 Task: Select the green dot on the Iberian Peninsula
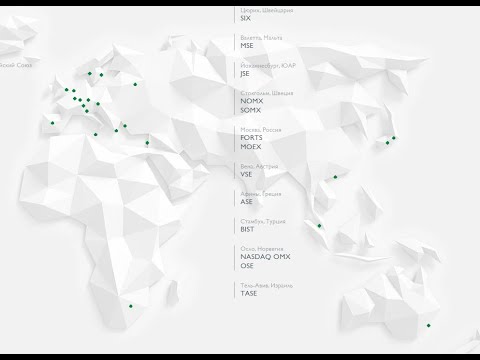coord(52,123)
